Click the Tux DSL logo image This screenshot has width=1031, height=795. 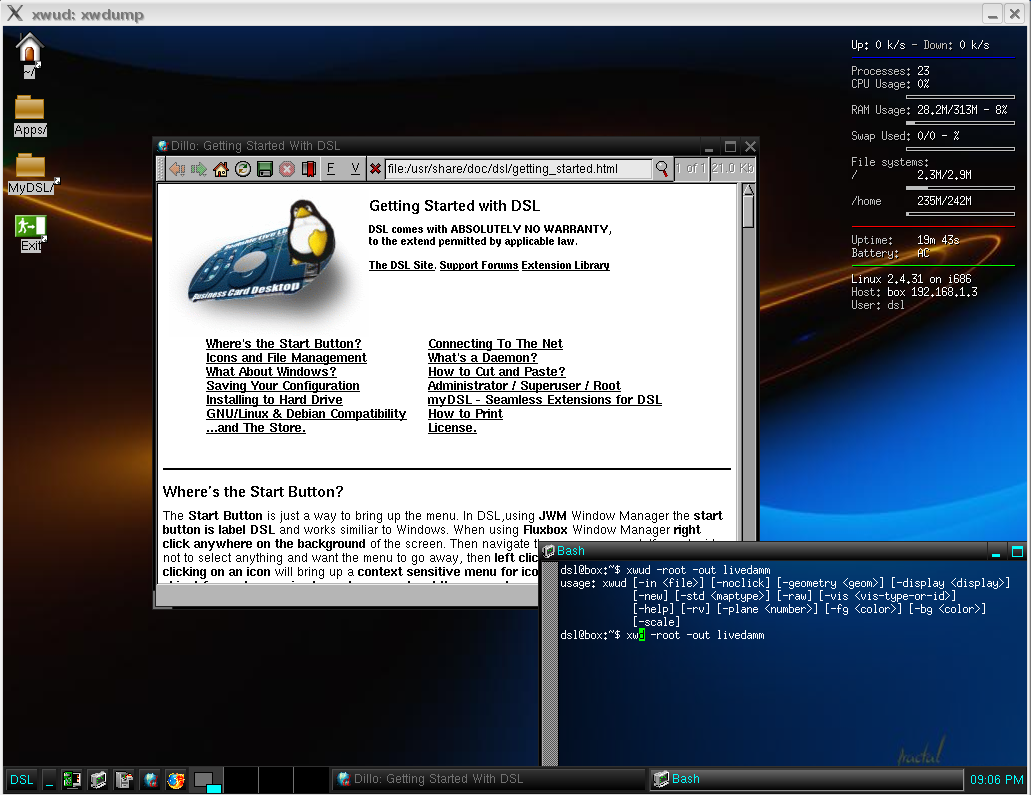263,253
